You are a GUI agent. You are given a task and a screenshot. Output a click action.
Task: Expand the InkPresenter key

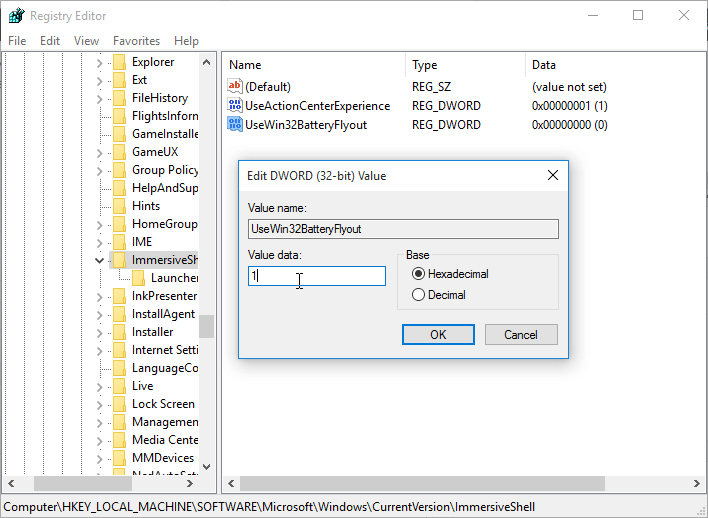point(100,297)
